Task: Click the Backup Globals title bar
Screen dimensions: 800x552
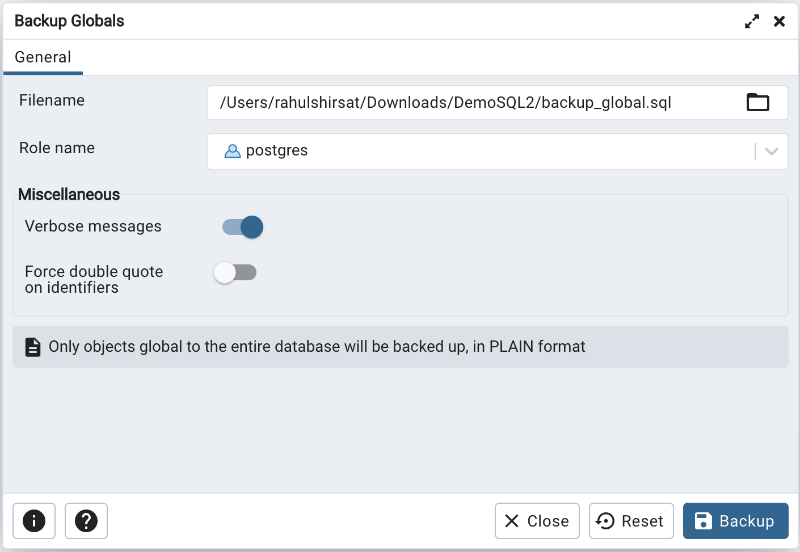Action: (300, 21)
